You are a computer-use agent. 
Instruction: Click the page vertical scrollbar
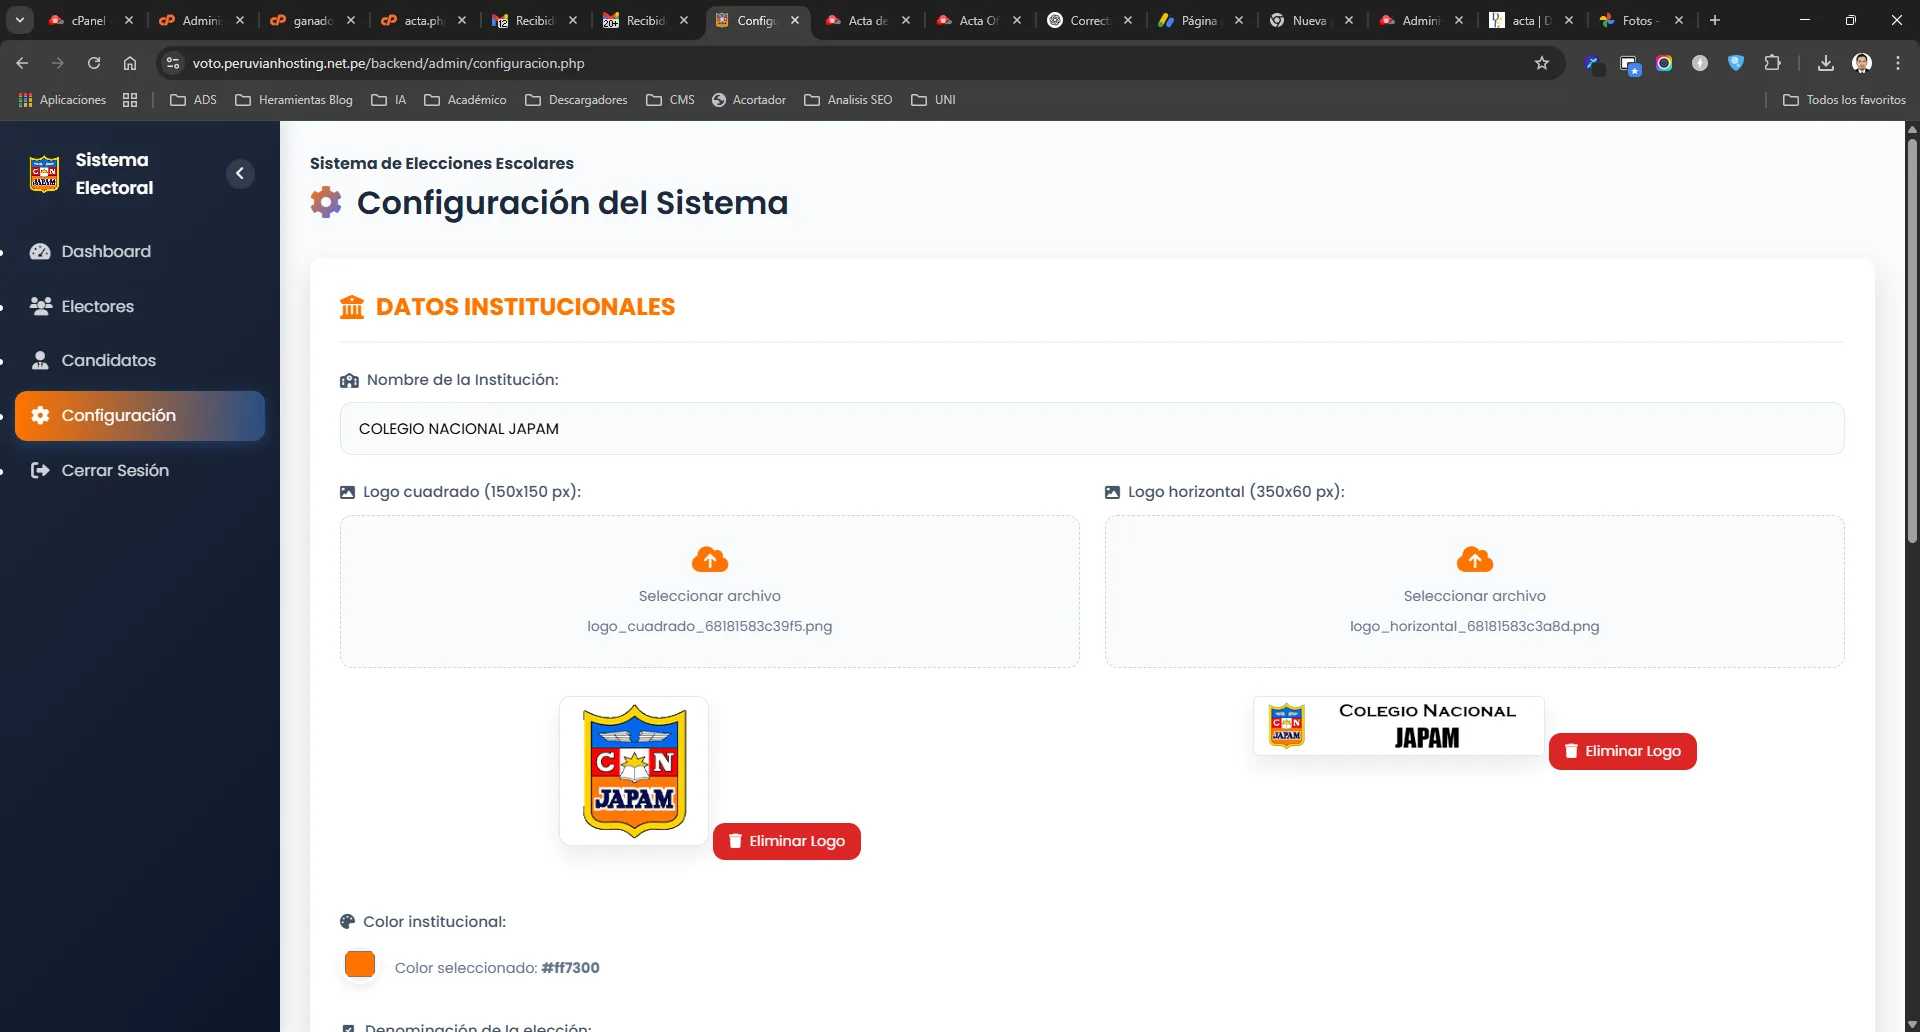[1912, 340]
